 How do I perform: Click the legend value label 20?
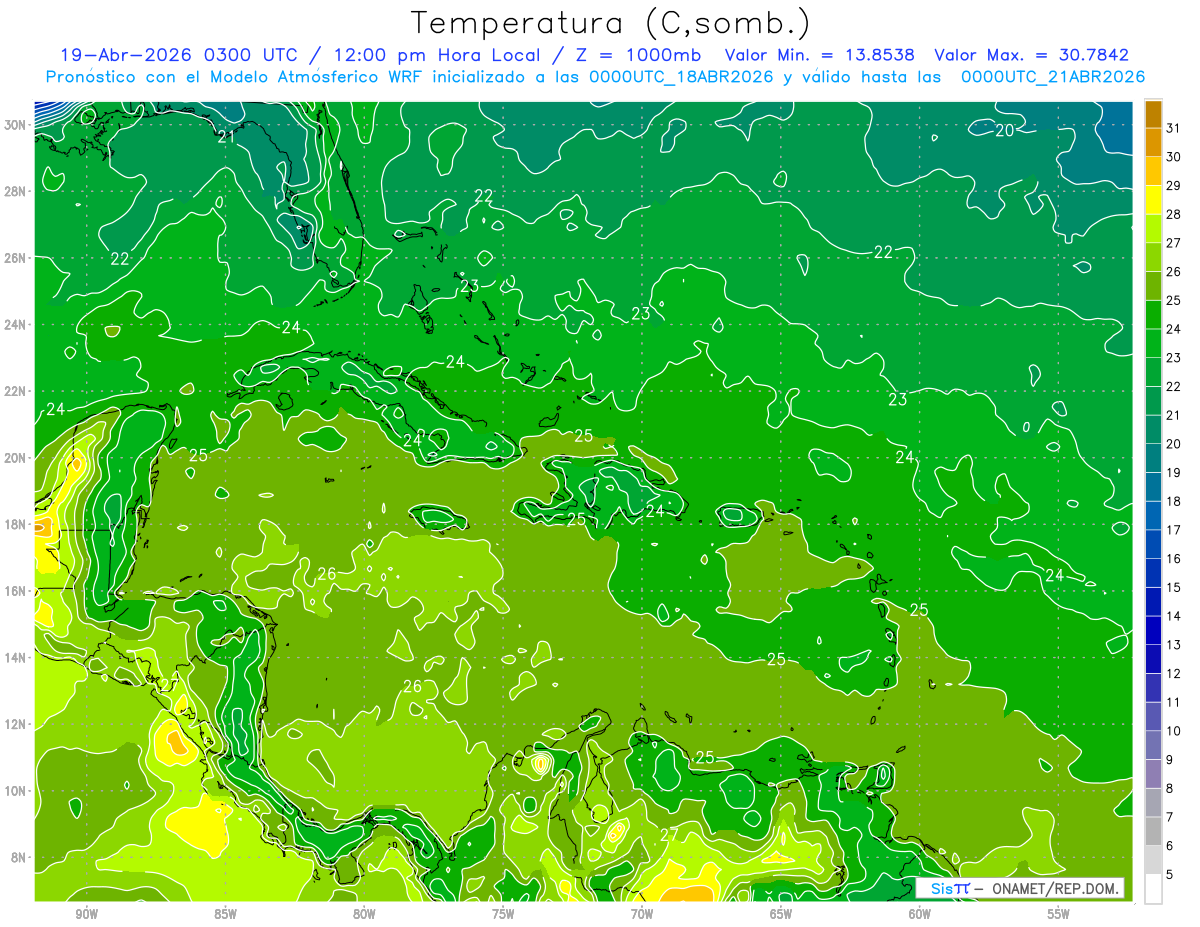coord(1174,444)
